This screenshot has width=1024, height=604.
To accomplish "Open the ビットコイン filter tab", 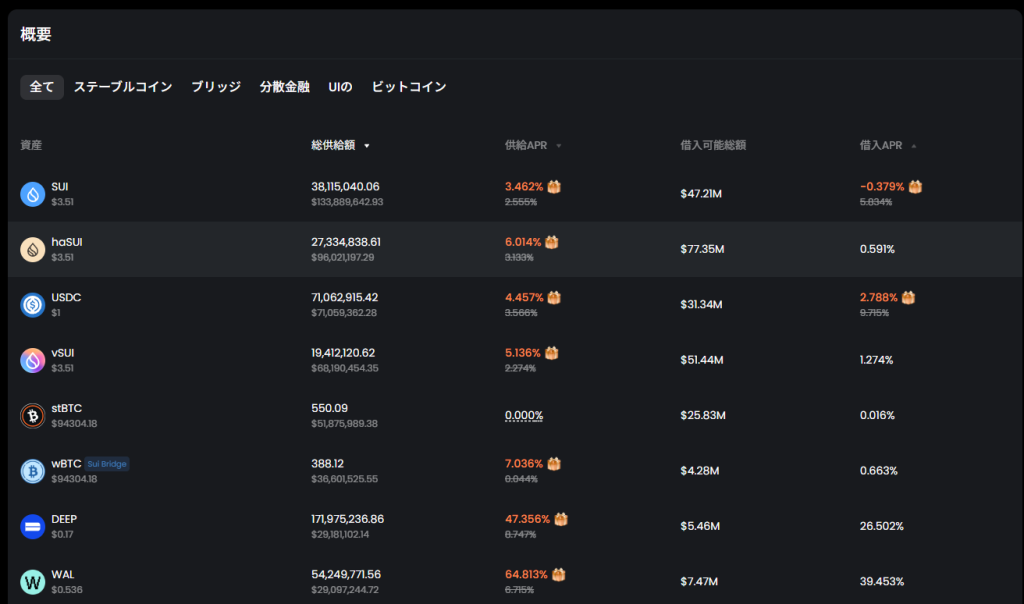I will coord(409,87).
